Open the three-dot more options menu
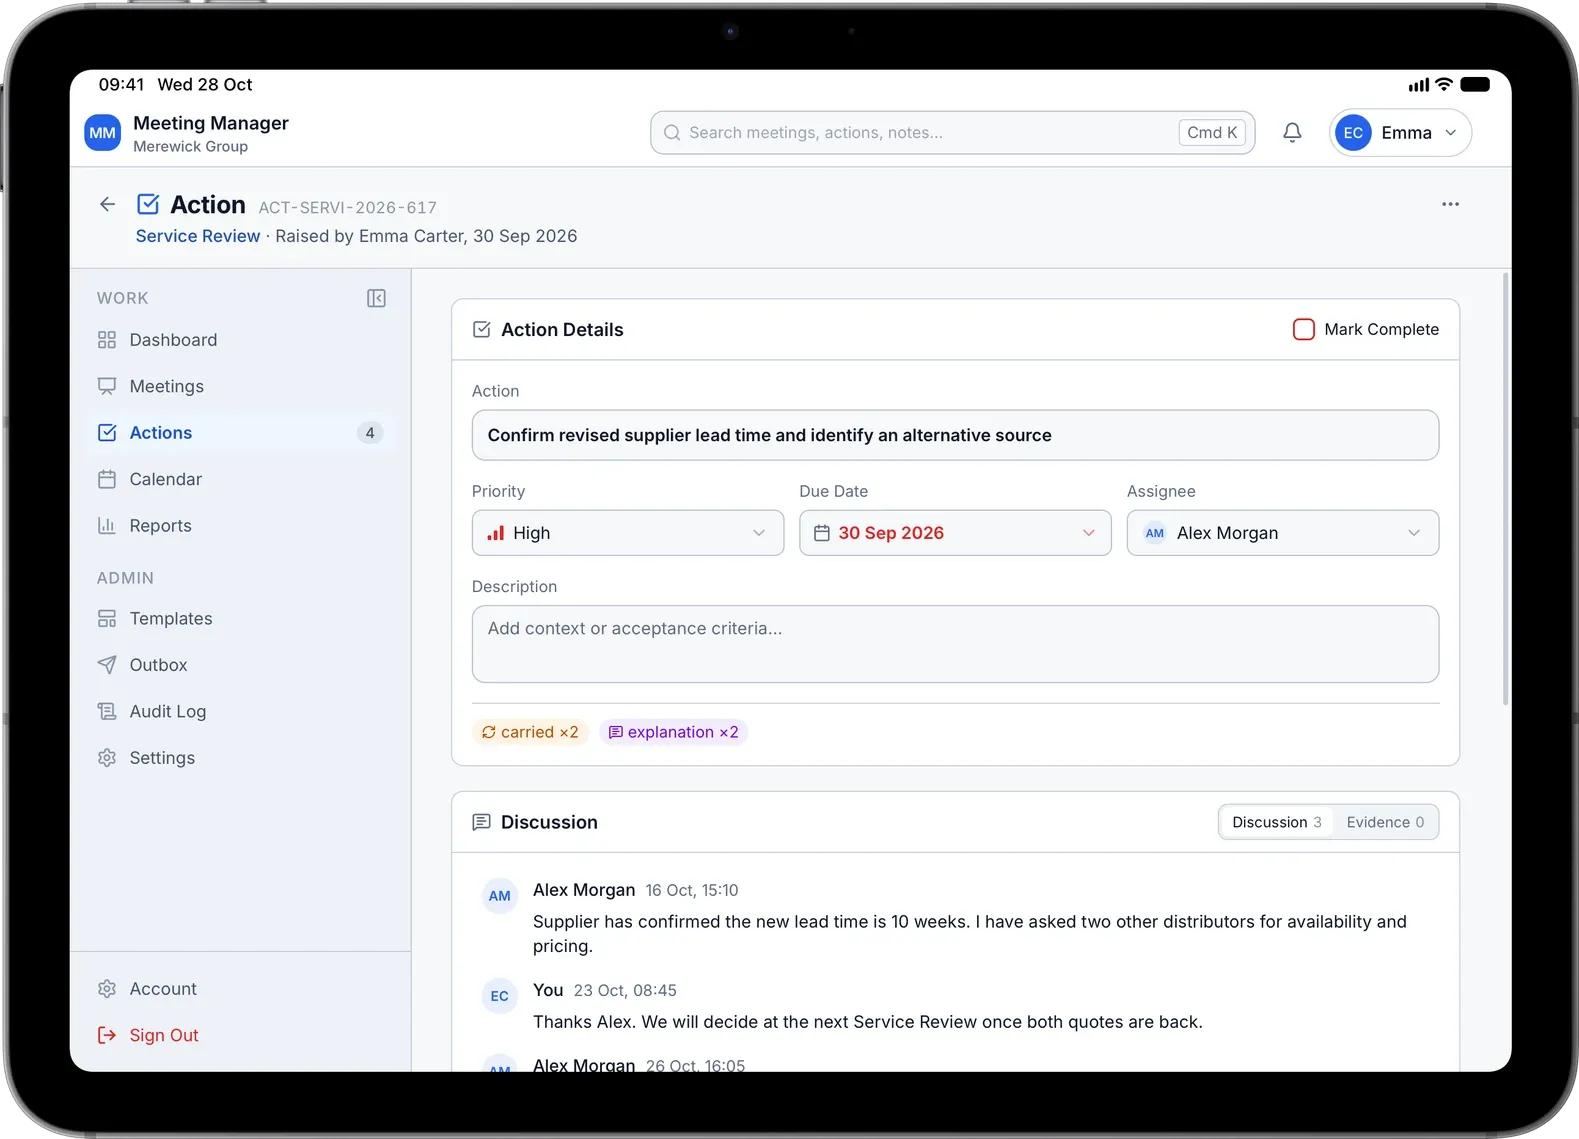This screenshot has width=1579, height=1139. point(1450,204)
